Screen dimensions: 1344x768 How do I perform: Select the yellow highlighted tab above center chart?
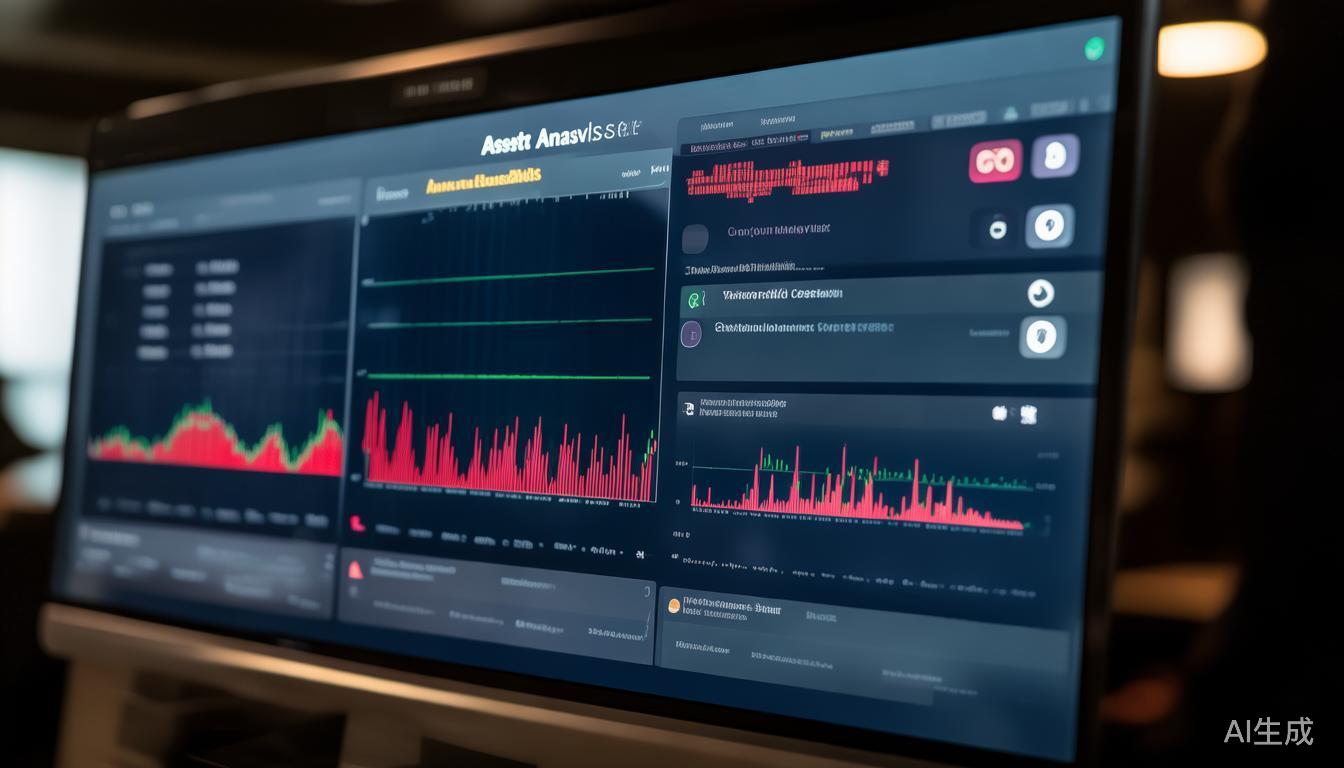point(483,183)
